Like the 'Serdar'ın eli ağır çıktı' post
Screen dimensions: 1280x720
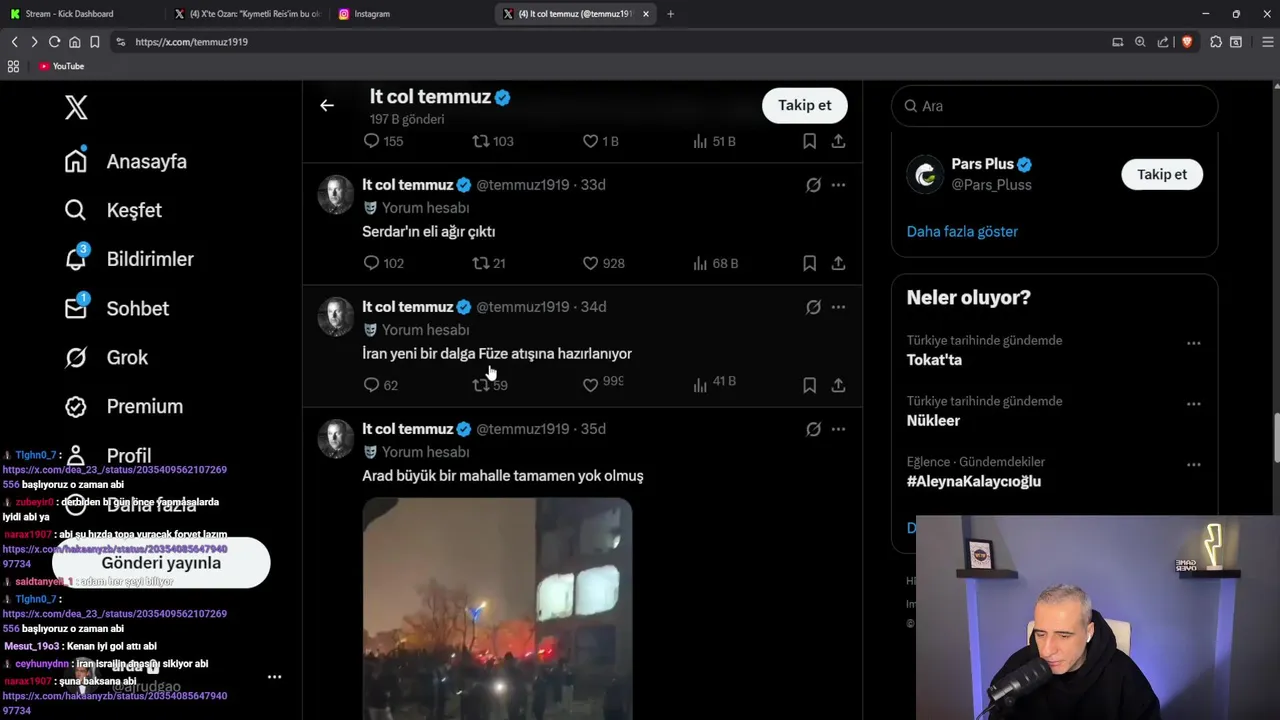pyautogui.click(x=603, y=263)
